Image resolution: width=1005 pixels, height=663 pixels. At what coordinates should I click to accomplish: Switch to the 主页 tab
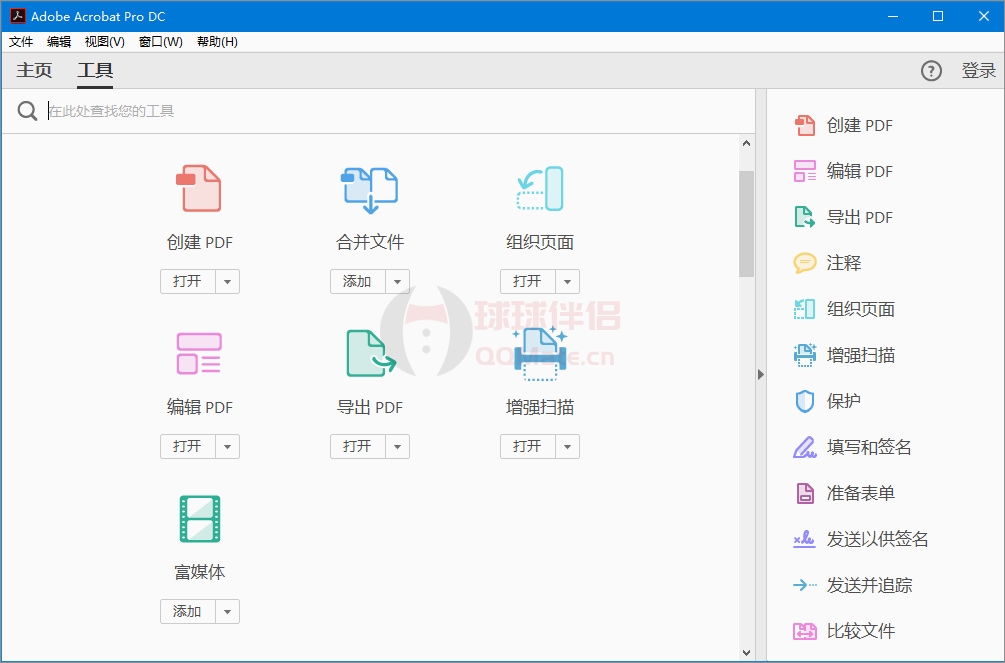pyautogui.click(x=33, y=70)
